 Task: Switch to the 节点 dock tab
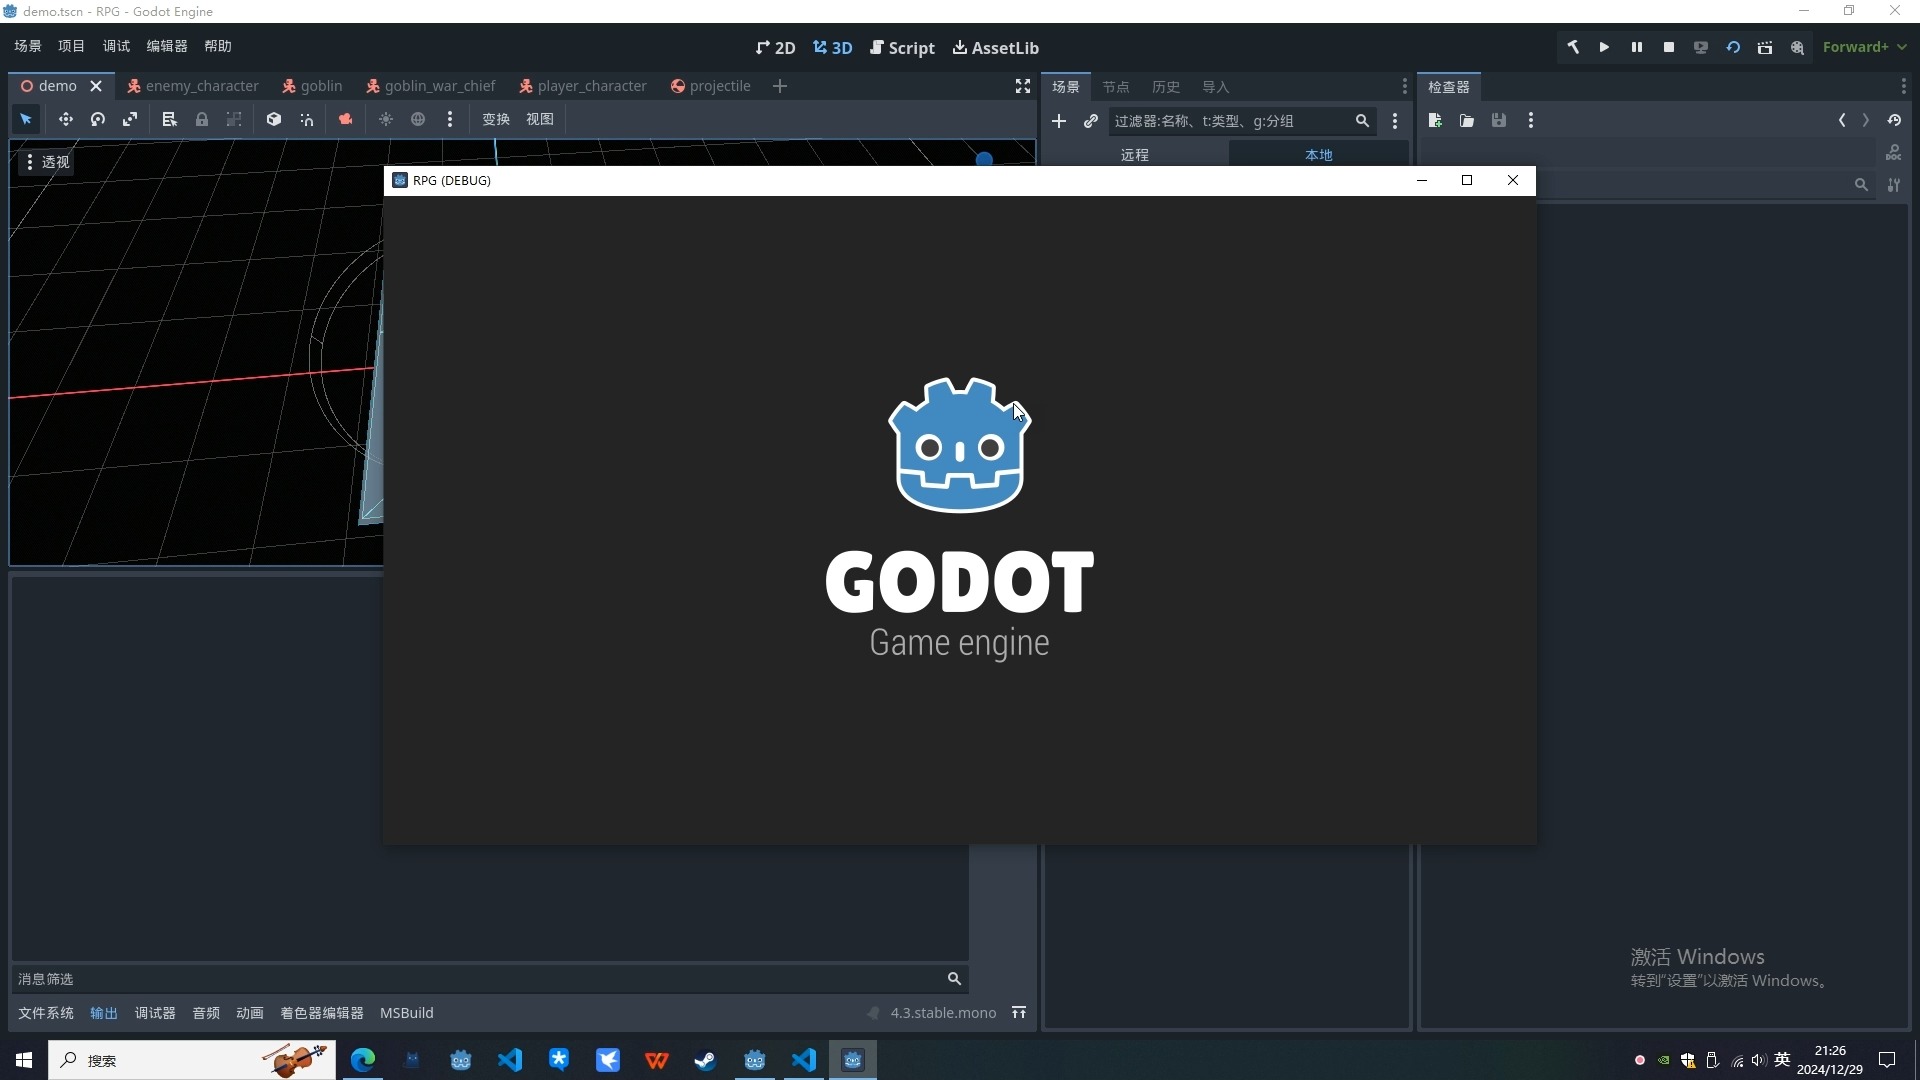tap(1116, 87)
